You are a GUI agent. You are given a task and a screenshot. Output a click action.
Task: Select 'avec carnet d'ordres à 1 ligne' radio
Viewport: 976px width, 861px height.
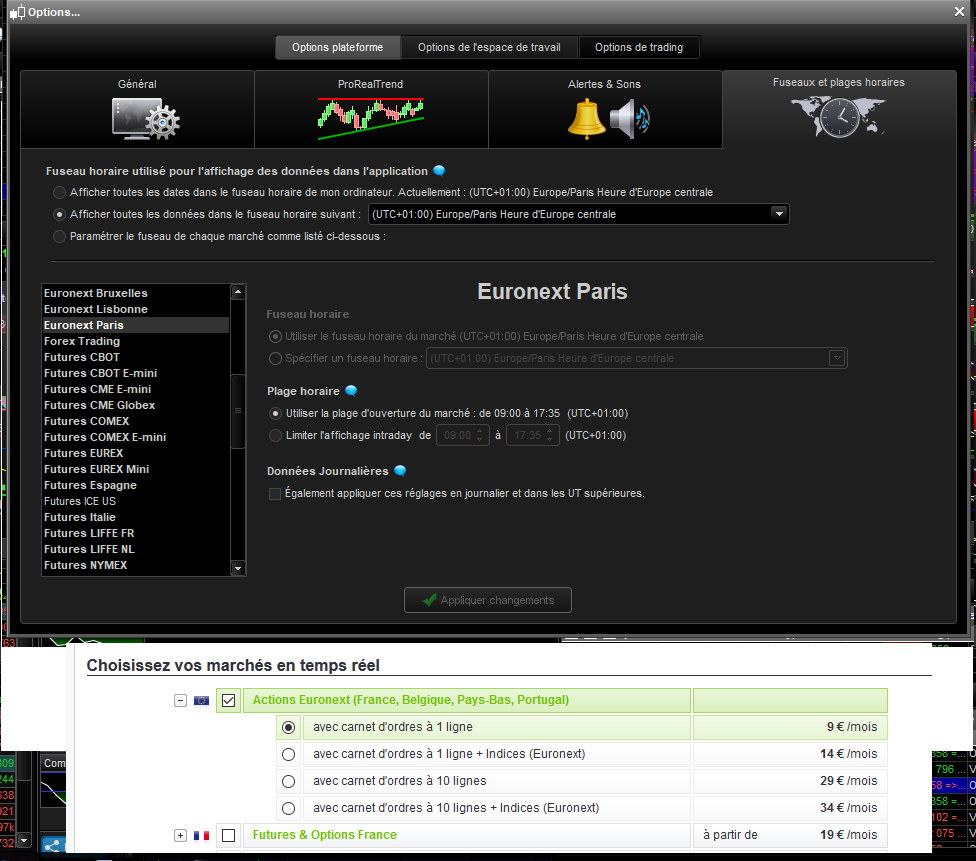coord(288,727)
